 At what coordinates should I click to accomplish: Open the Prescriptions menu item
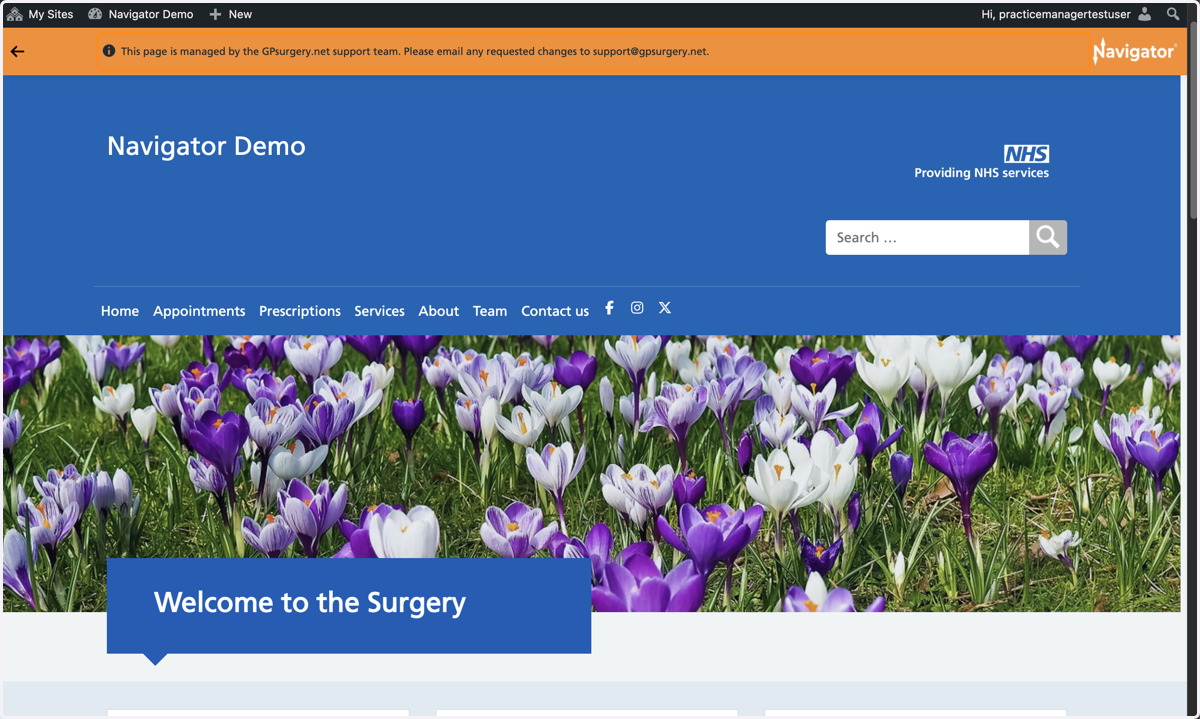pos(300,311)
